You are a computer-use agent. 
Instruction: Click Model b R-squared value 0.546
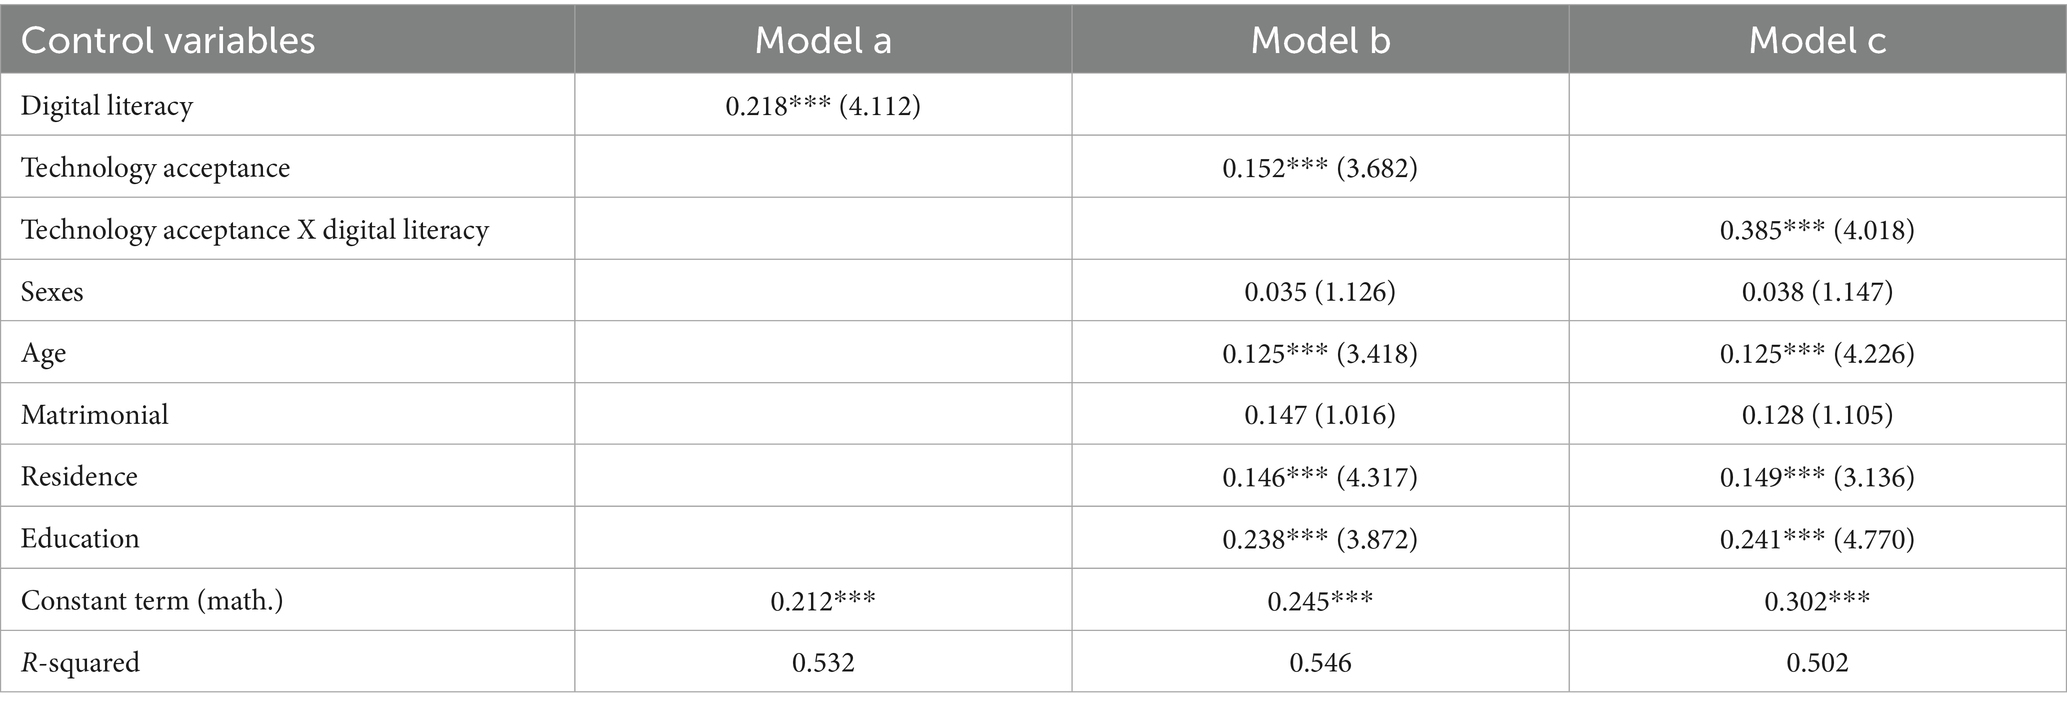pos(1319,663)
